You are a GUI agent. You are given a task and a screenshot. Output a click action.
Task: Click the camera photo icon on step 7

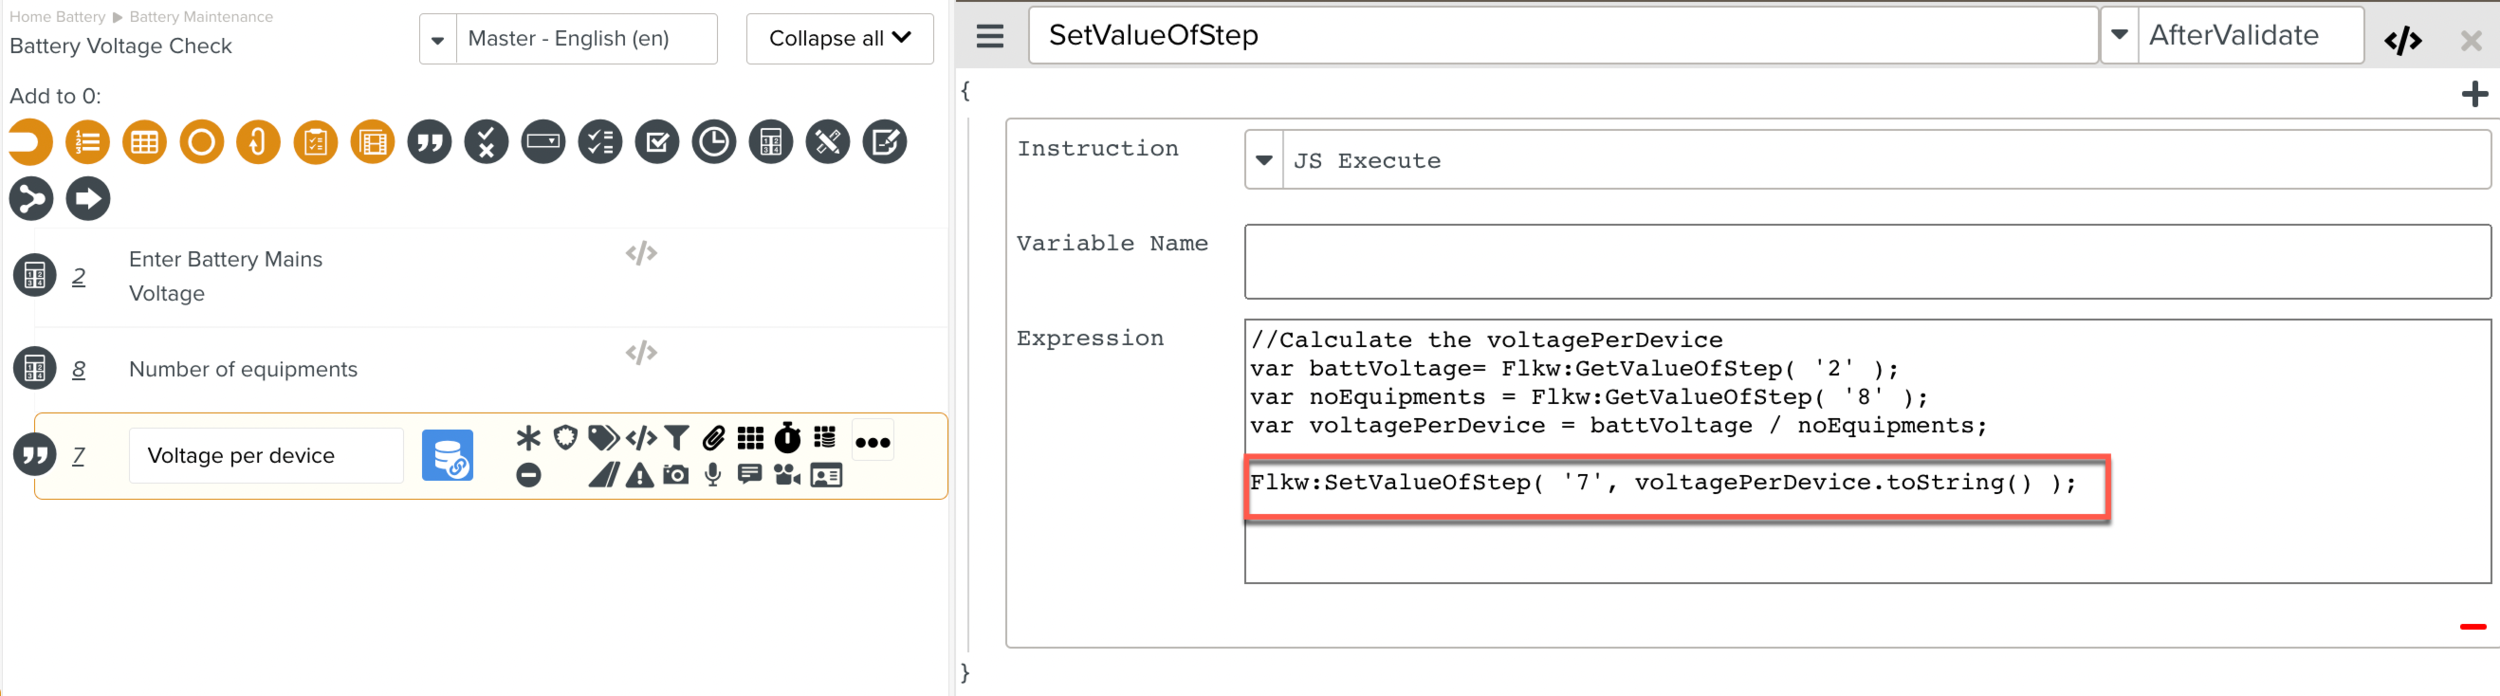(x=676, y=475)
